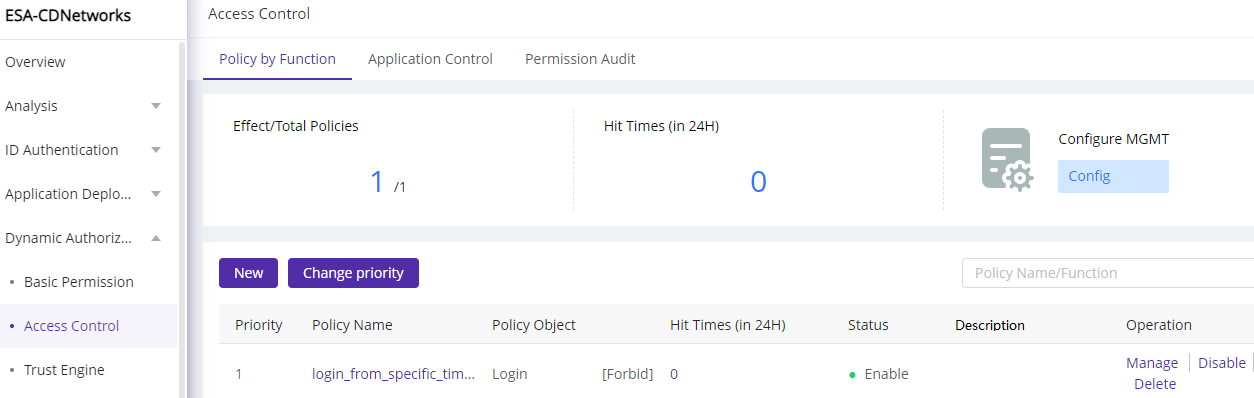
Task: Click the sidebar vertical scrollbar
Action: [181, 220]
